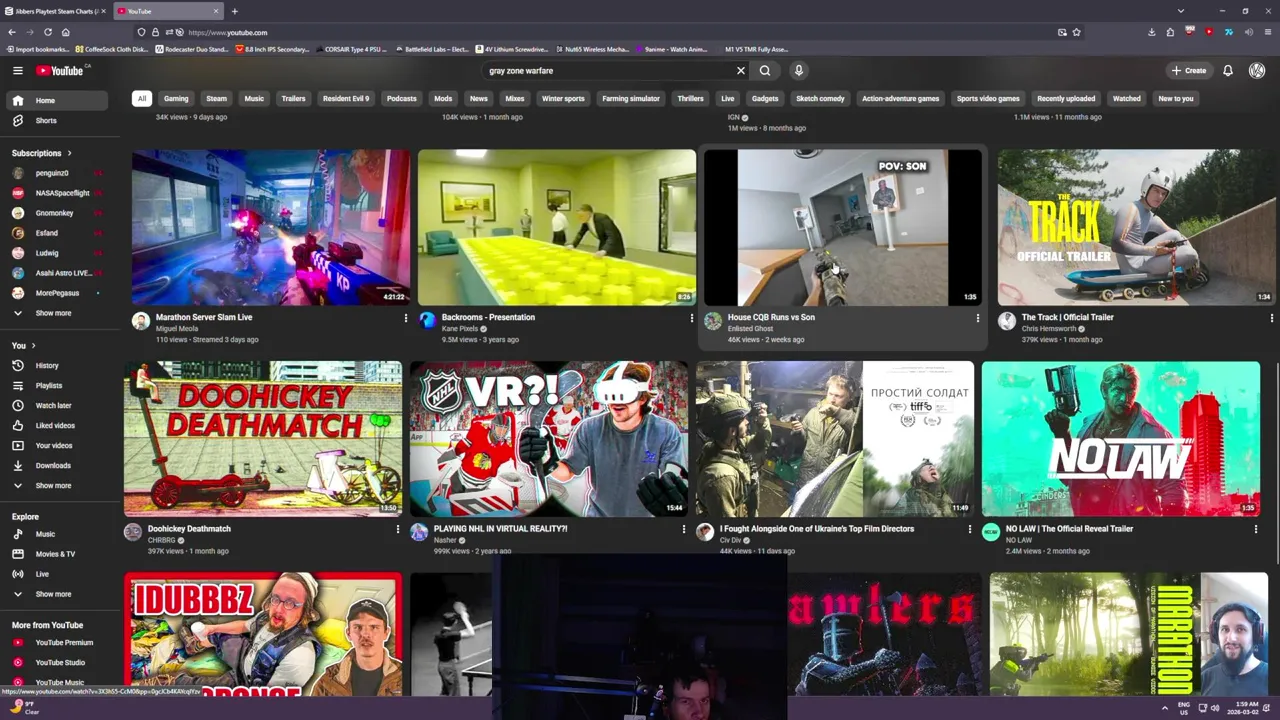Open penguinz0 subscription channel
This screenshot has width=1280, height=720.
pyautogui.click(x=55, y=174)
